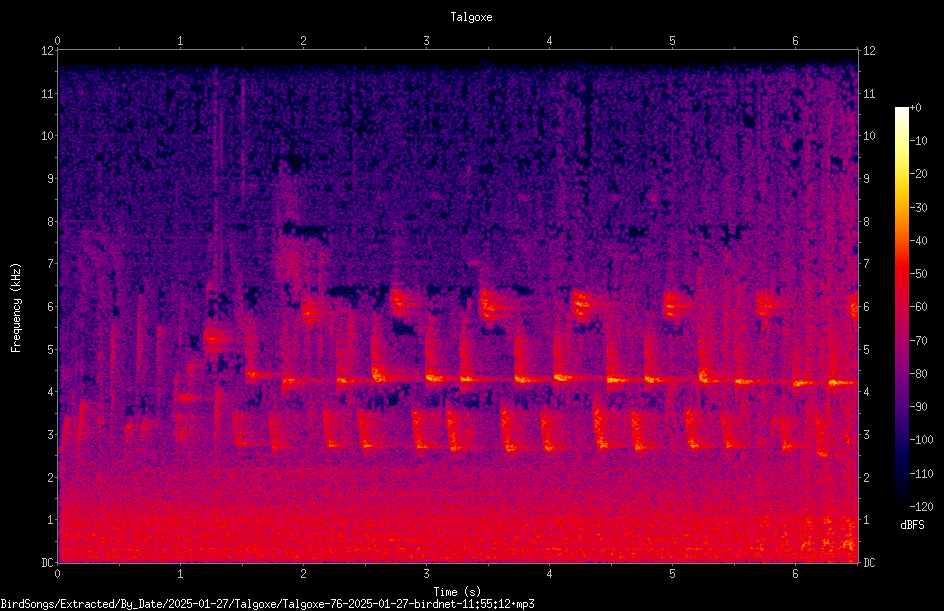Viewport: 944px width, 611px height.
Task: Click the -50 level on the color scale
Action: pyautogui.click(x=918, y=273)
